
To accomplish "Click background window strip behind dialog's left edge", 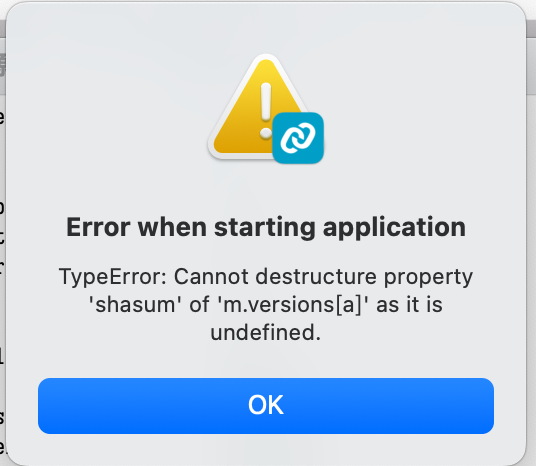I will pos(2,239).
